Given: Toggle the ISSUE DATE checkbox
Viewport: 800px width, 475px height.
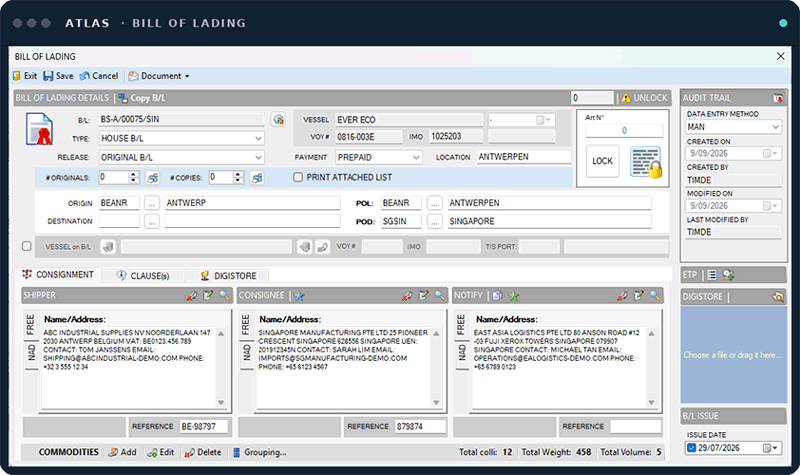Looking at the screenshot, I should click(x=691, y=448).
